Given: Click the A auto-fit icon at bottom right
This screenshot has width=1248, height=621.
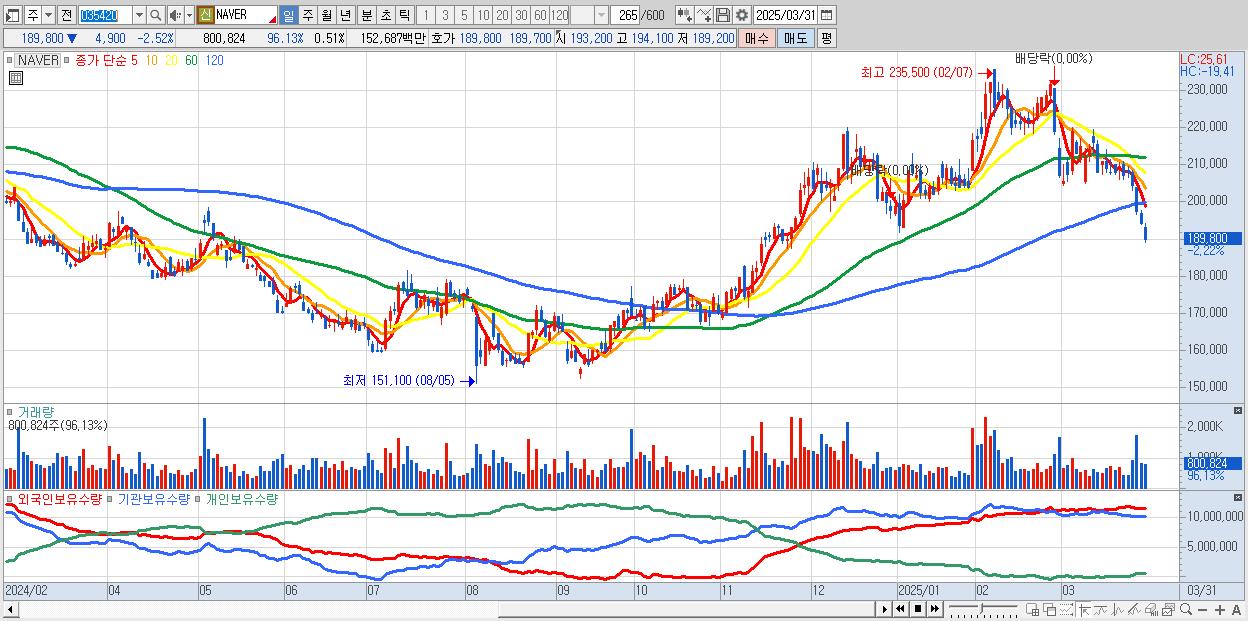Looking at the screenshot, I should [x=1236, y=609].
